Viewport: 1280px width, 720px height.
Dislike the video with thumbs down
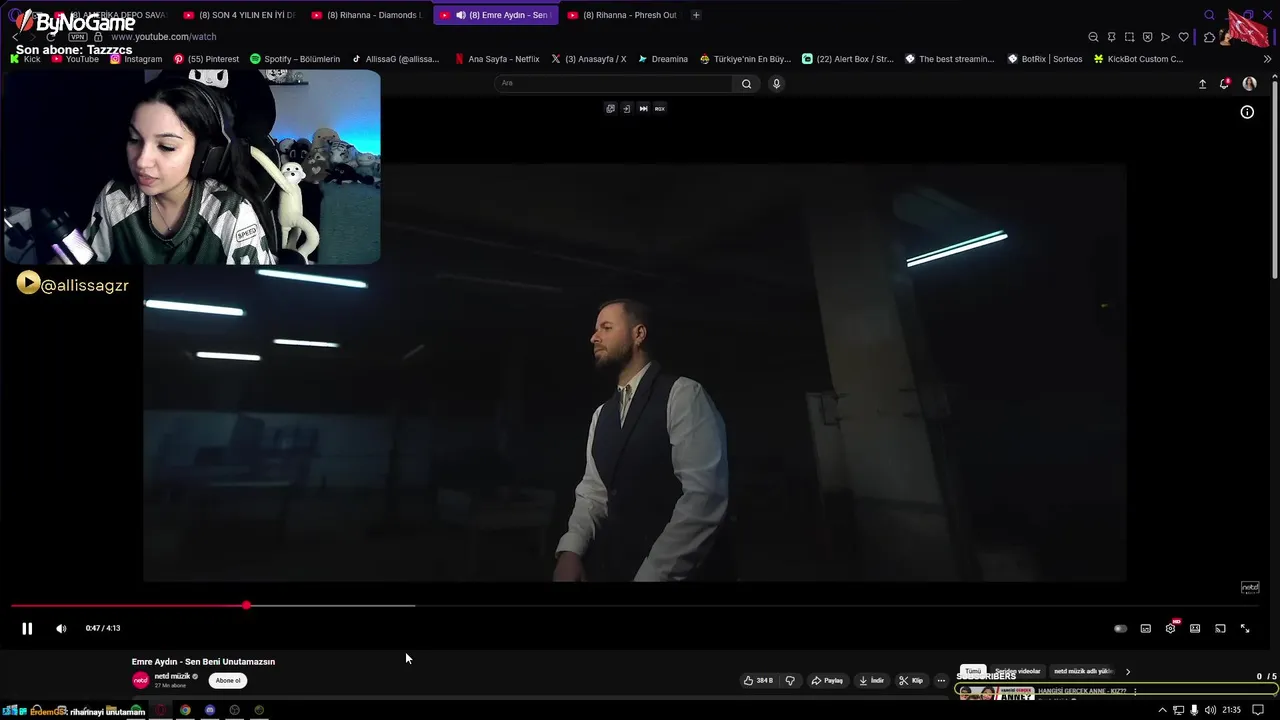(790, 681)
